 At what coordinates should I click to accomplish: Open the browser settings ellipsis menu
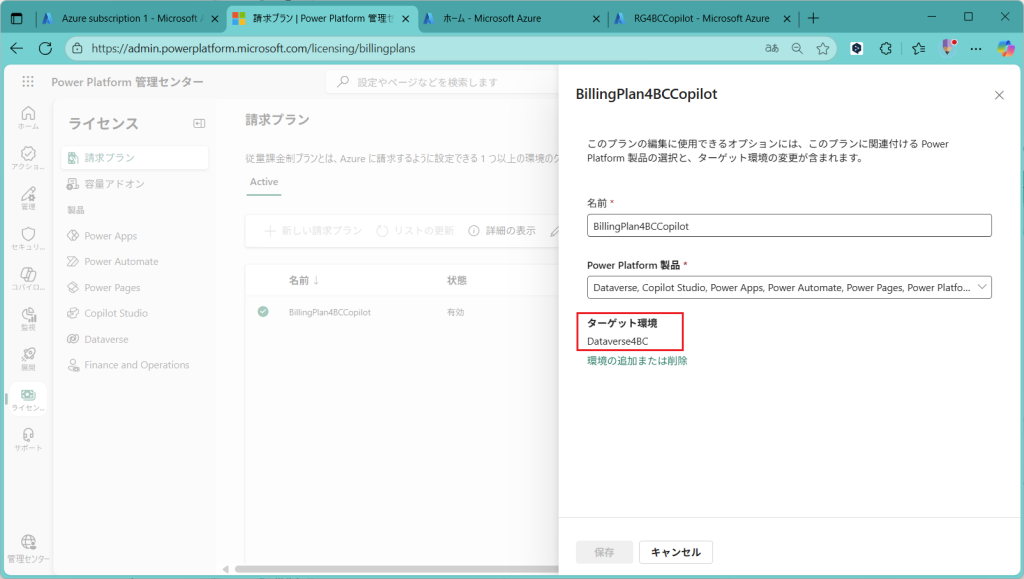pyautogui.click(x=976, y=48)
